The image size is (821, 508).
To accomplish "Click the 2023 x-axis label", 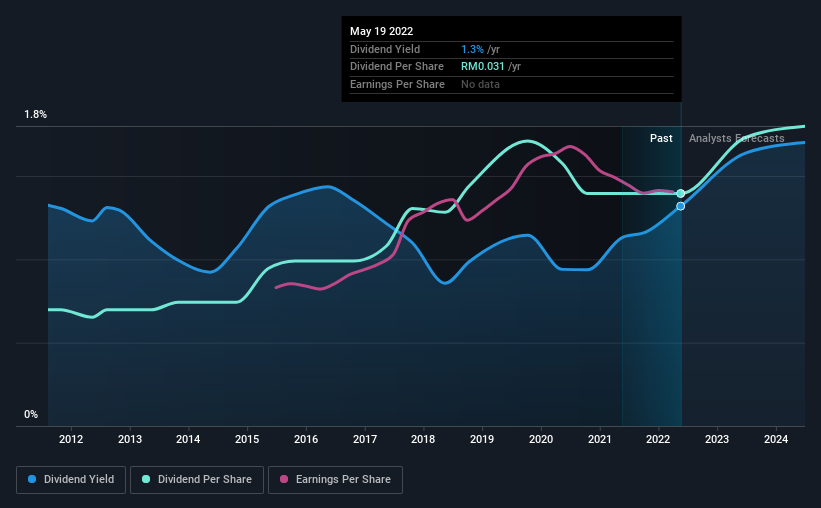I will [x=717, y=439].
